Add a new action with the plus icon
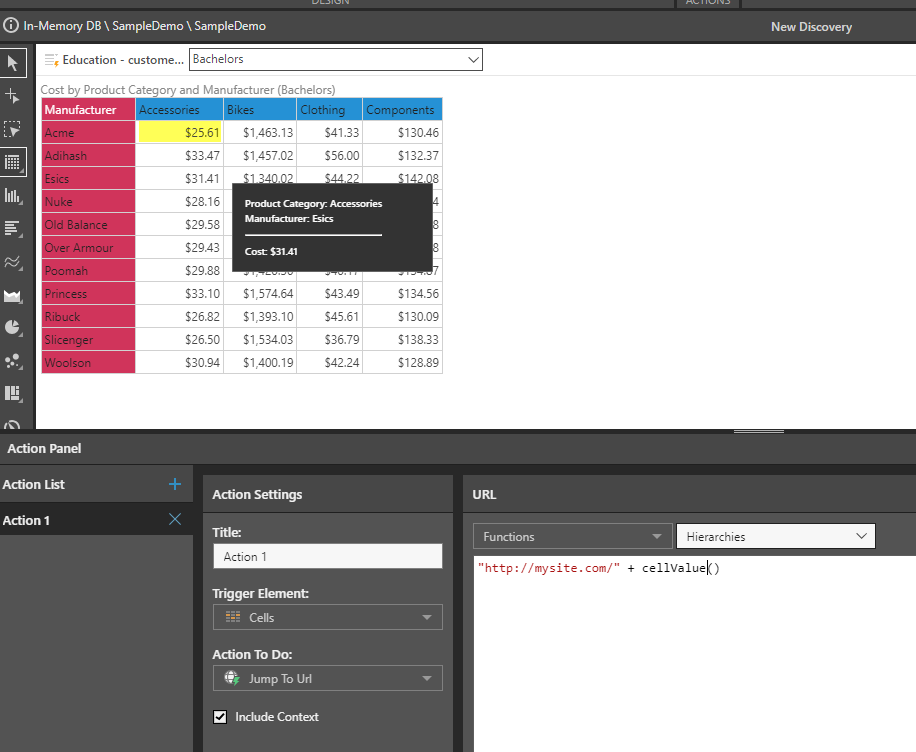 tap(175, 484)
